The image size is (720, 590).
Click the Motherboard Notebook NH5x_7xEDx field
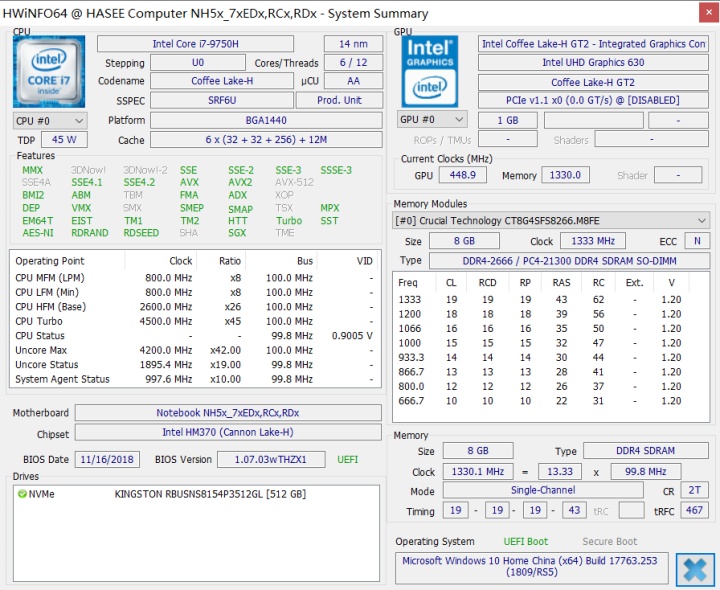tap(228, 413)
